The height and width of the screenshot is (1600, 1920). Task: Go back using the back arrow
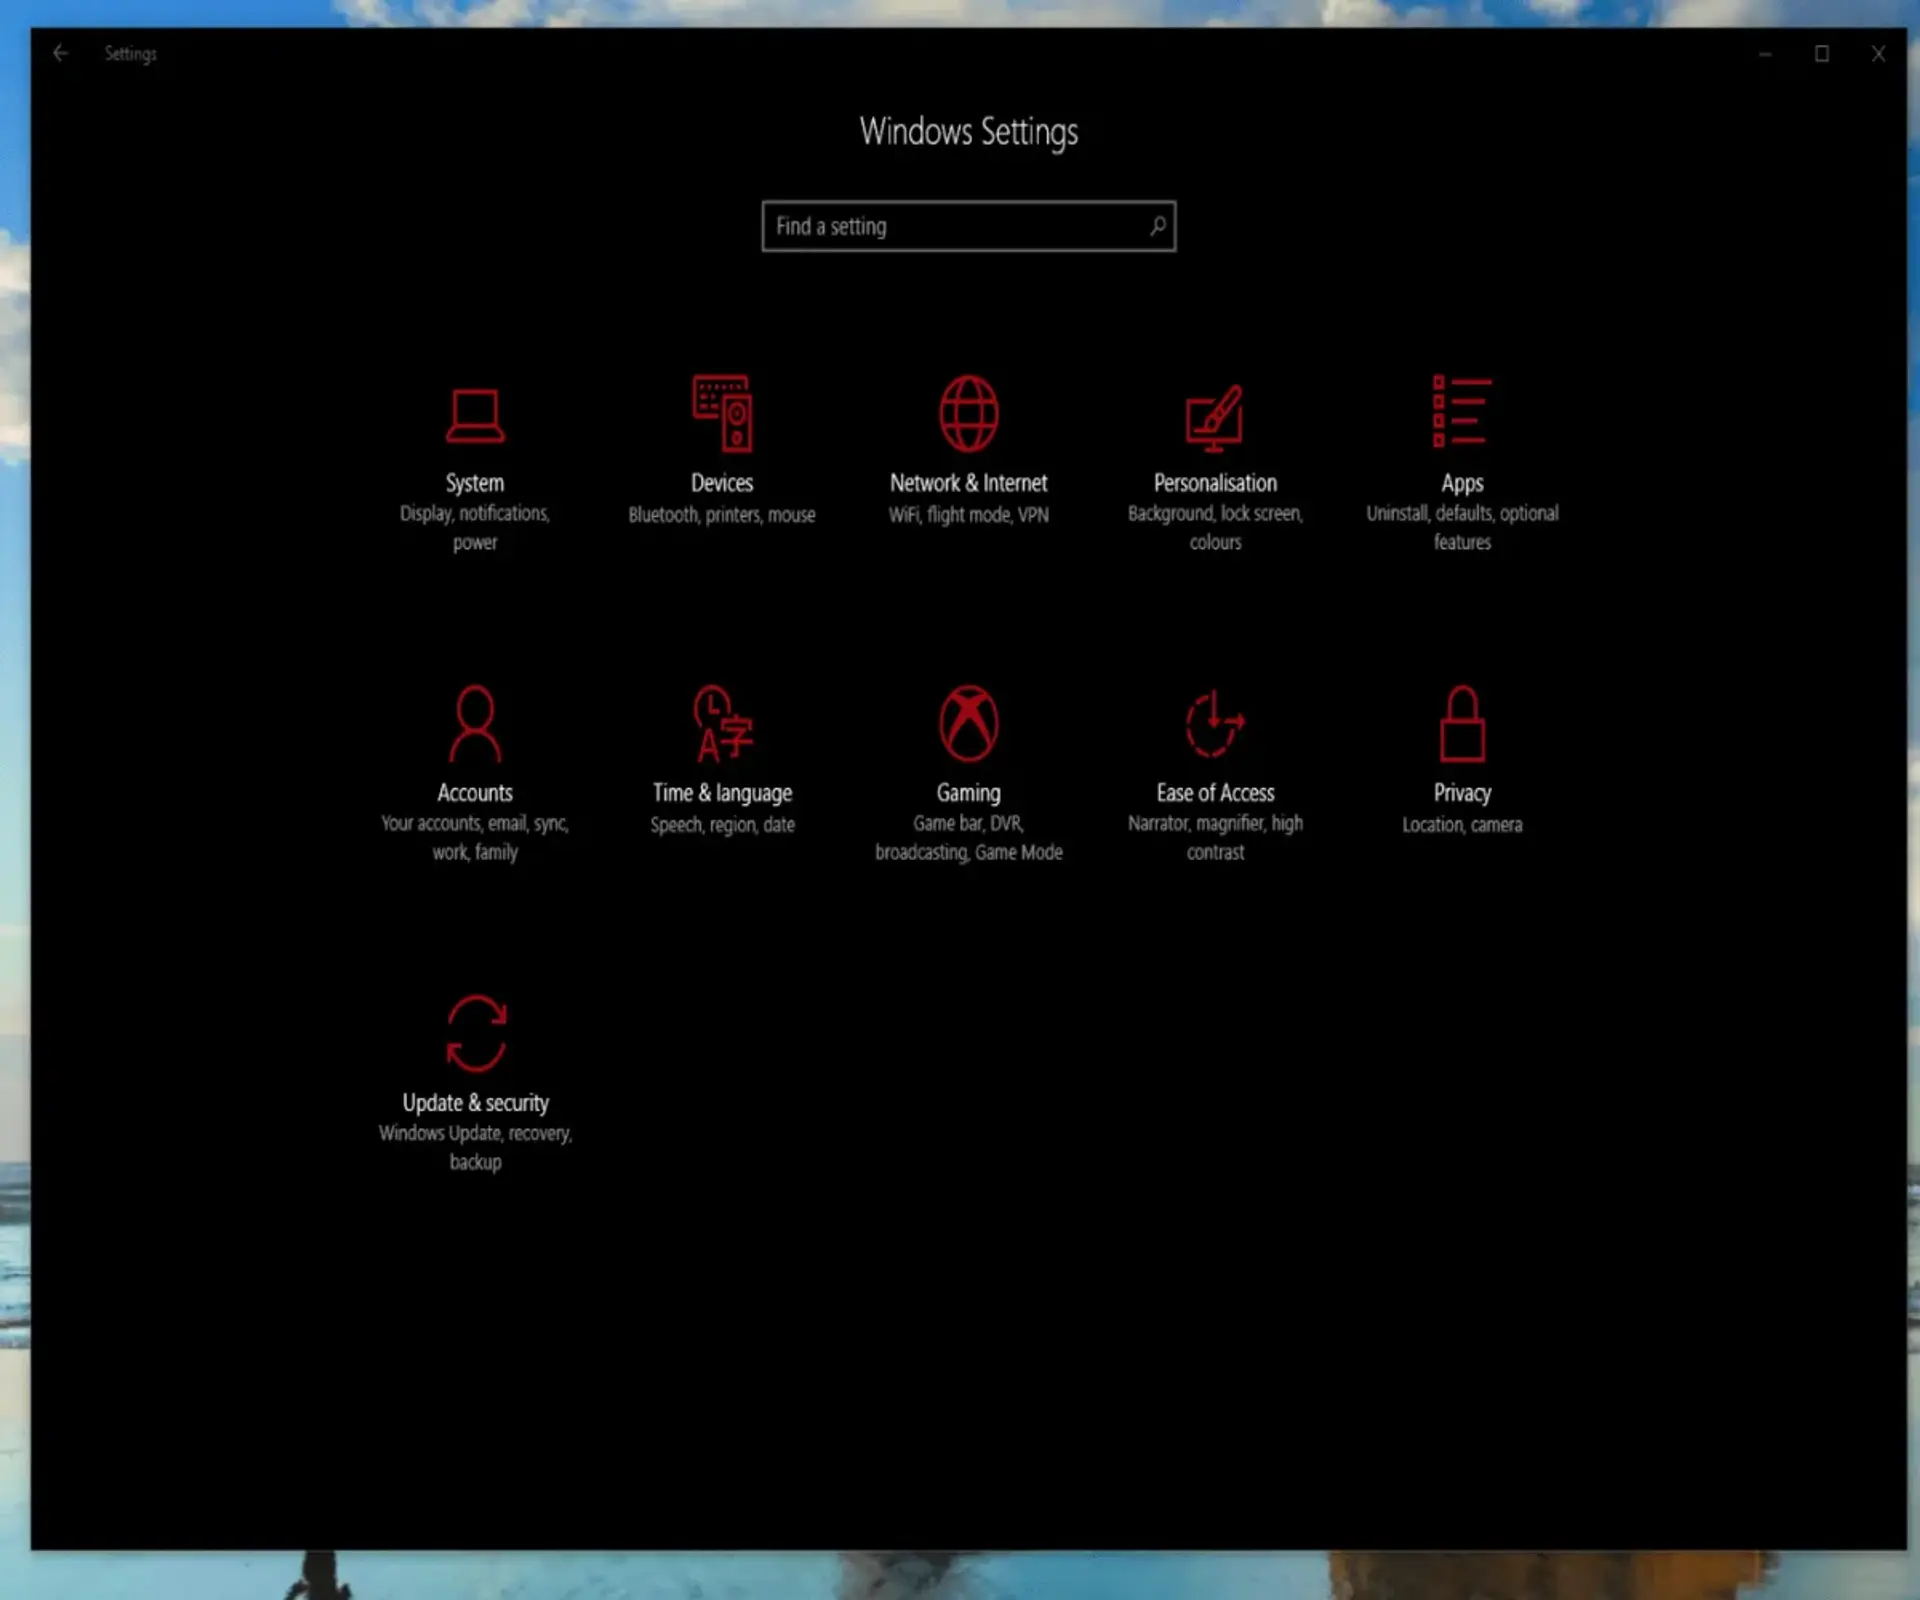coord(60,53)
